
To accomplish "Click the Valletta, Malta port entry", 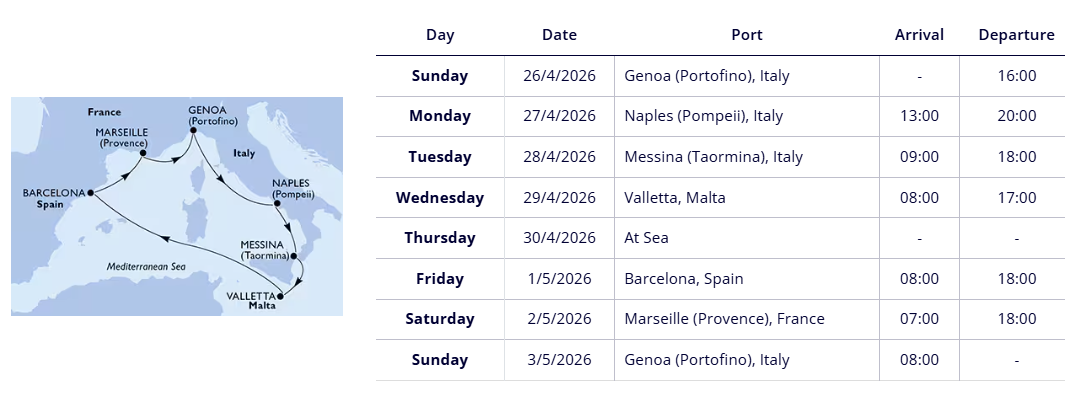I will [674, 198].
